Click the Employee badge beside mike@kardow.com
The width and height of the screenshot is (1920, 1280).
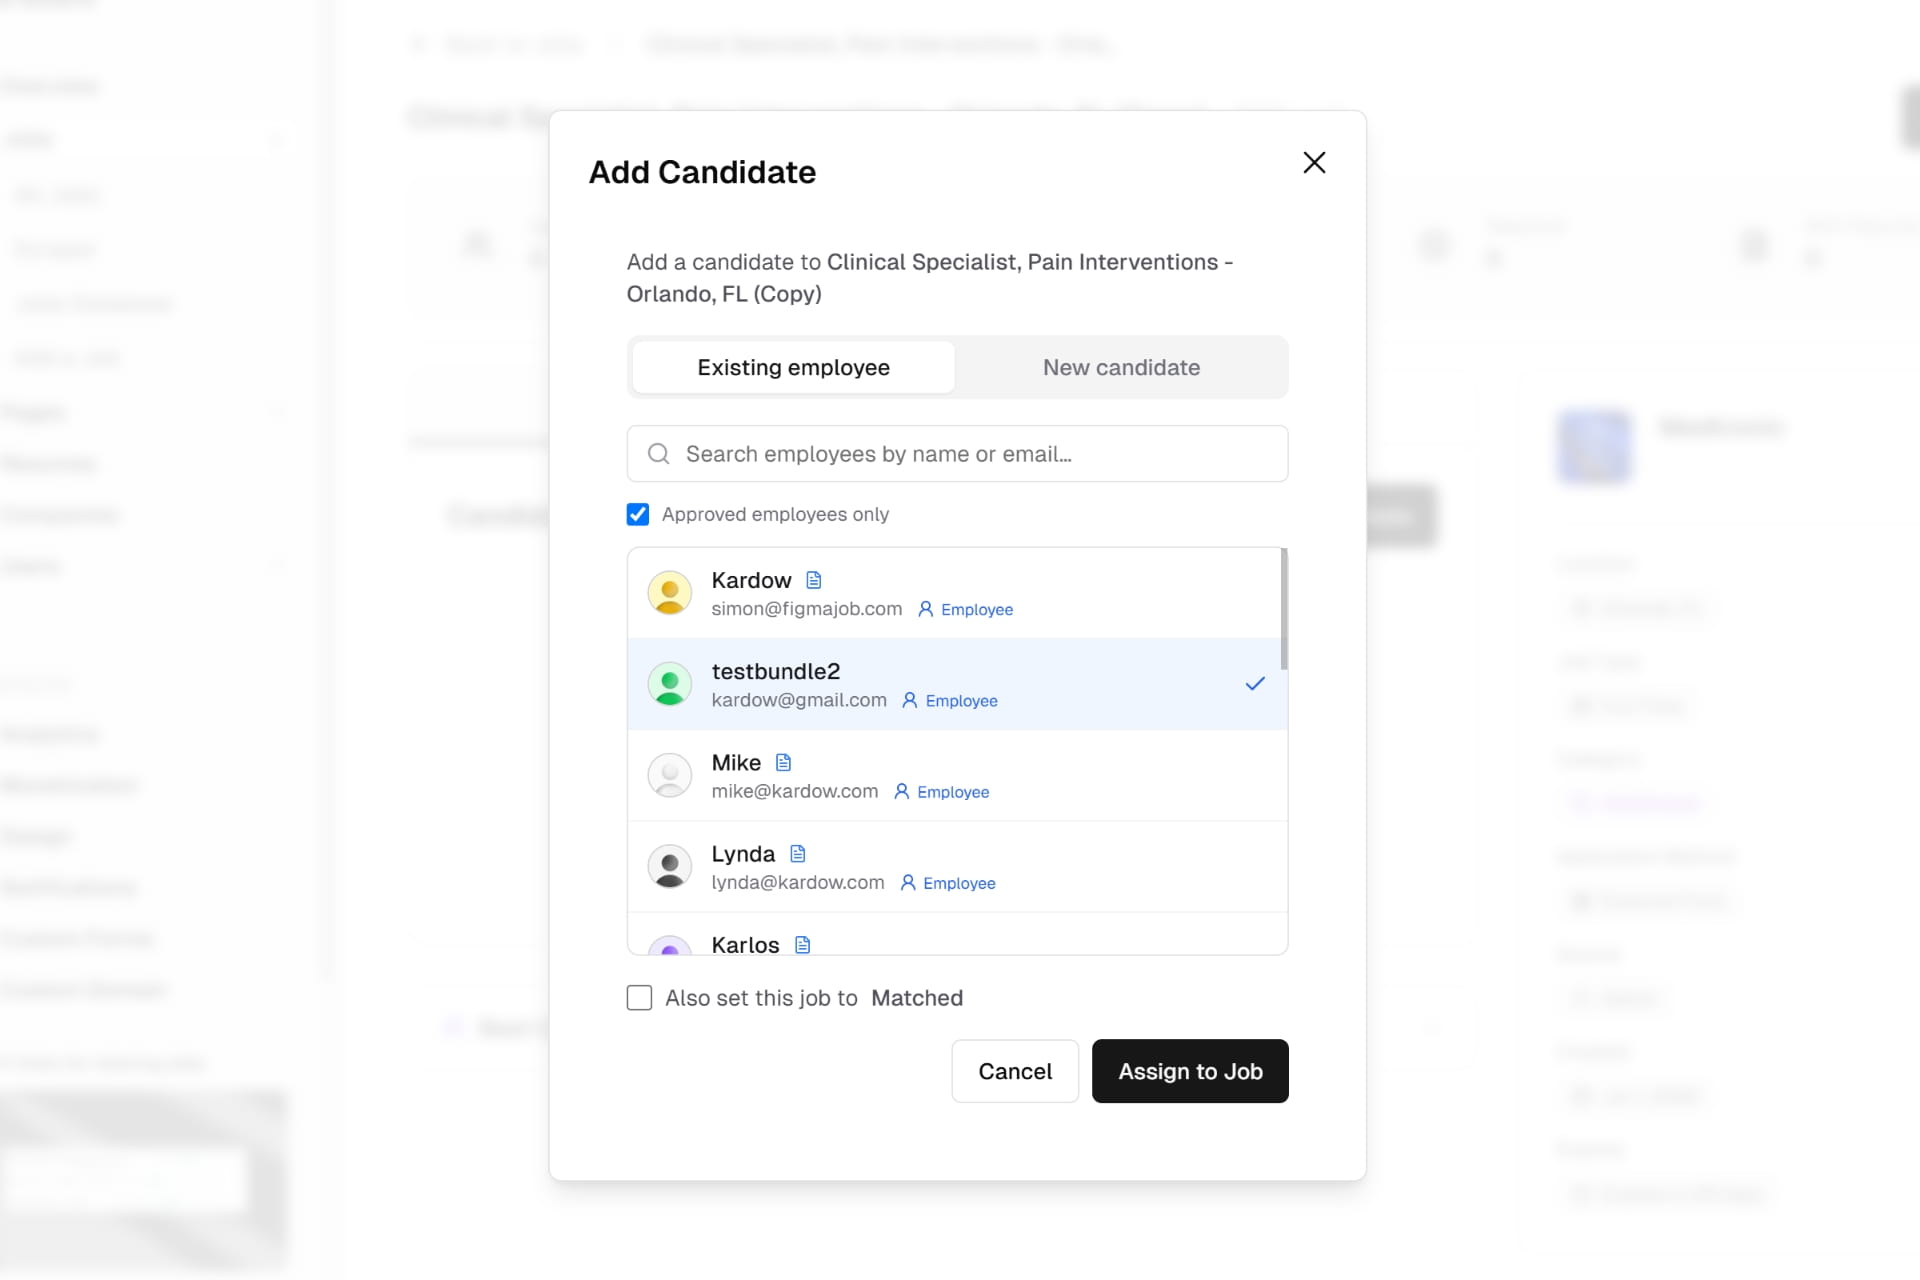(x=942, y=791)
